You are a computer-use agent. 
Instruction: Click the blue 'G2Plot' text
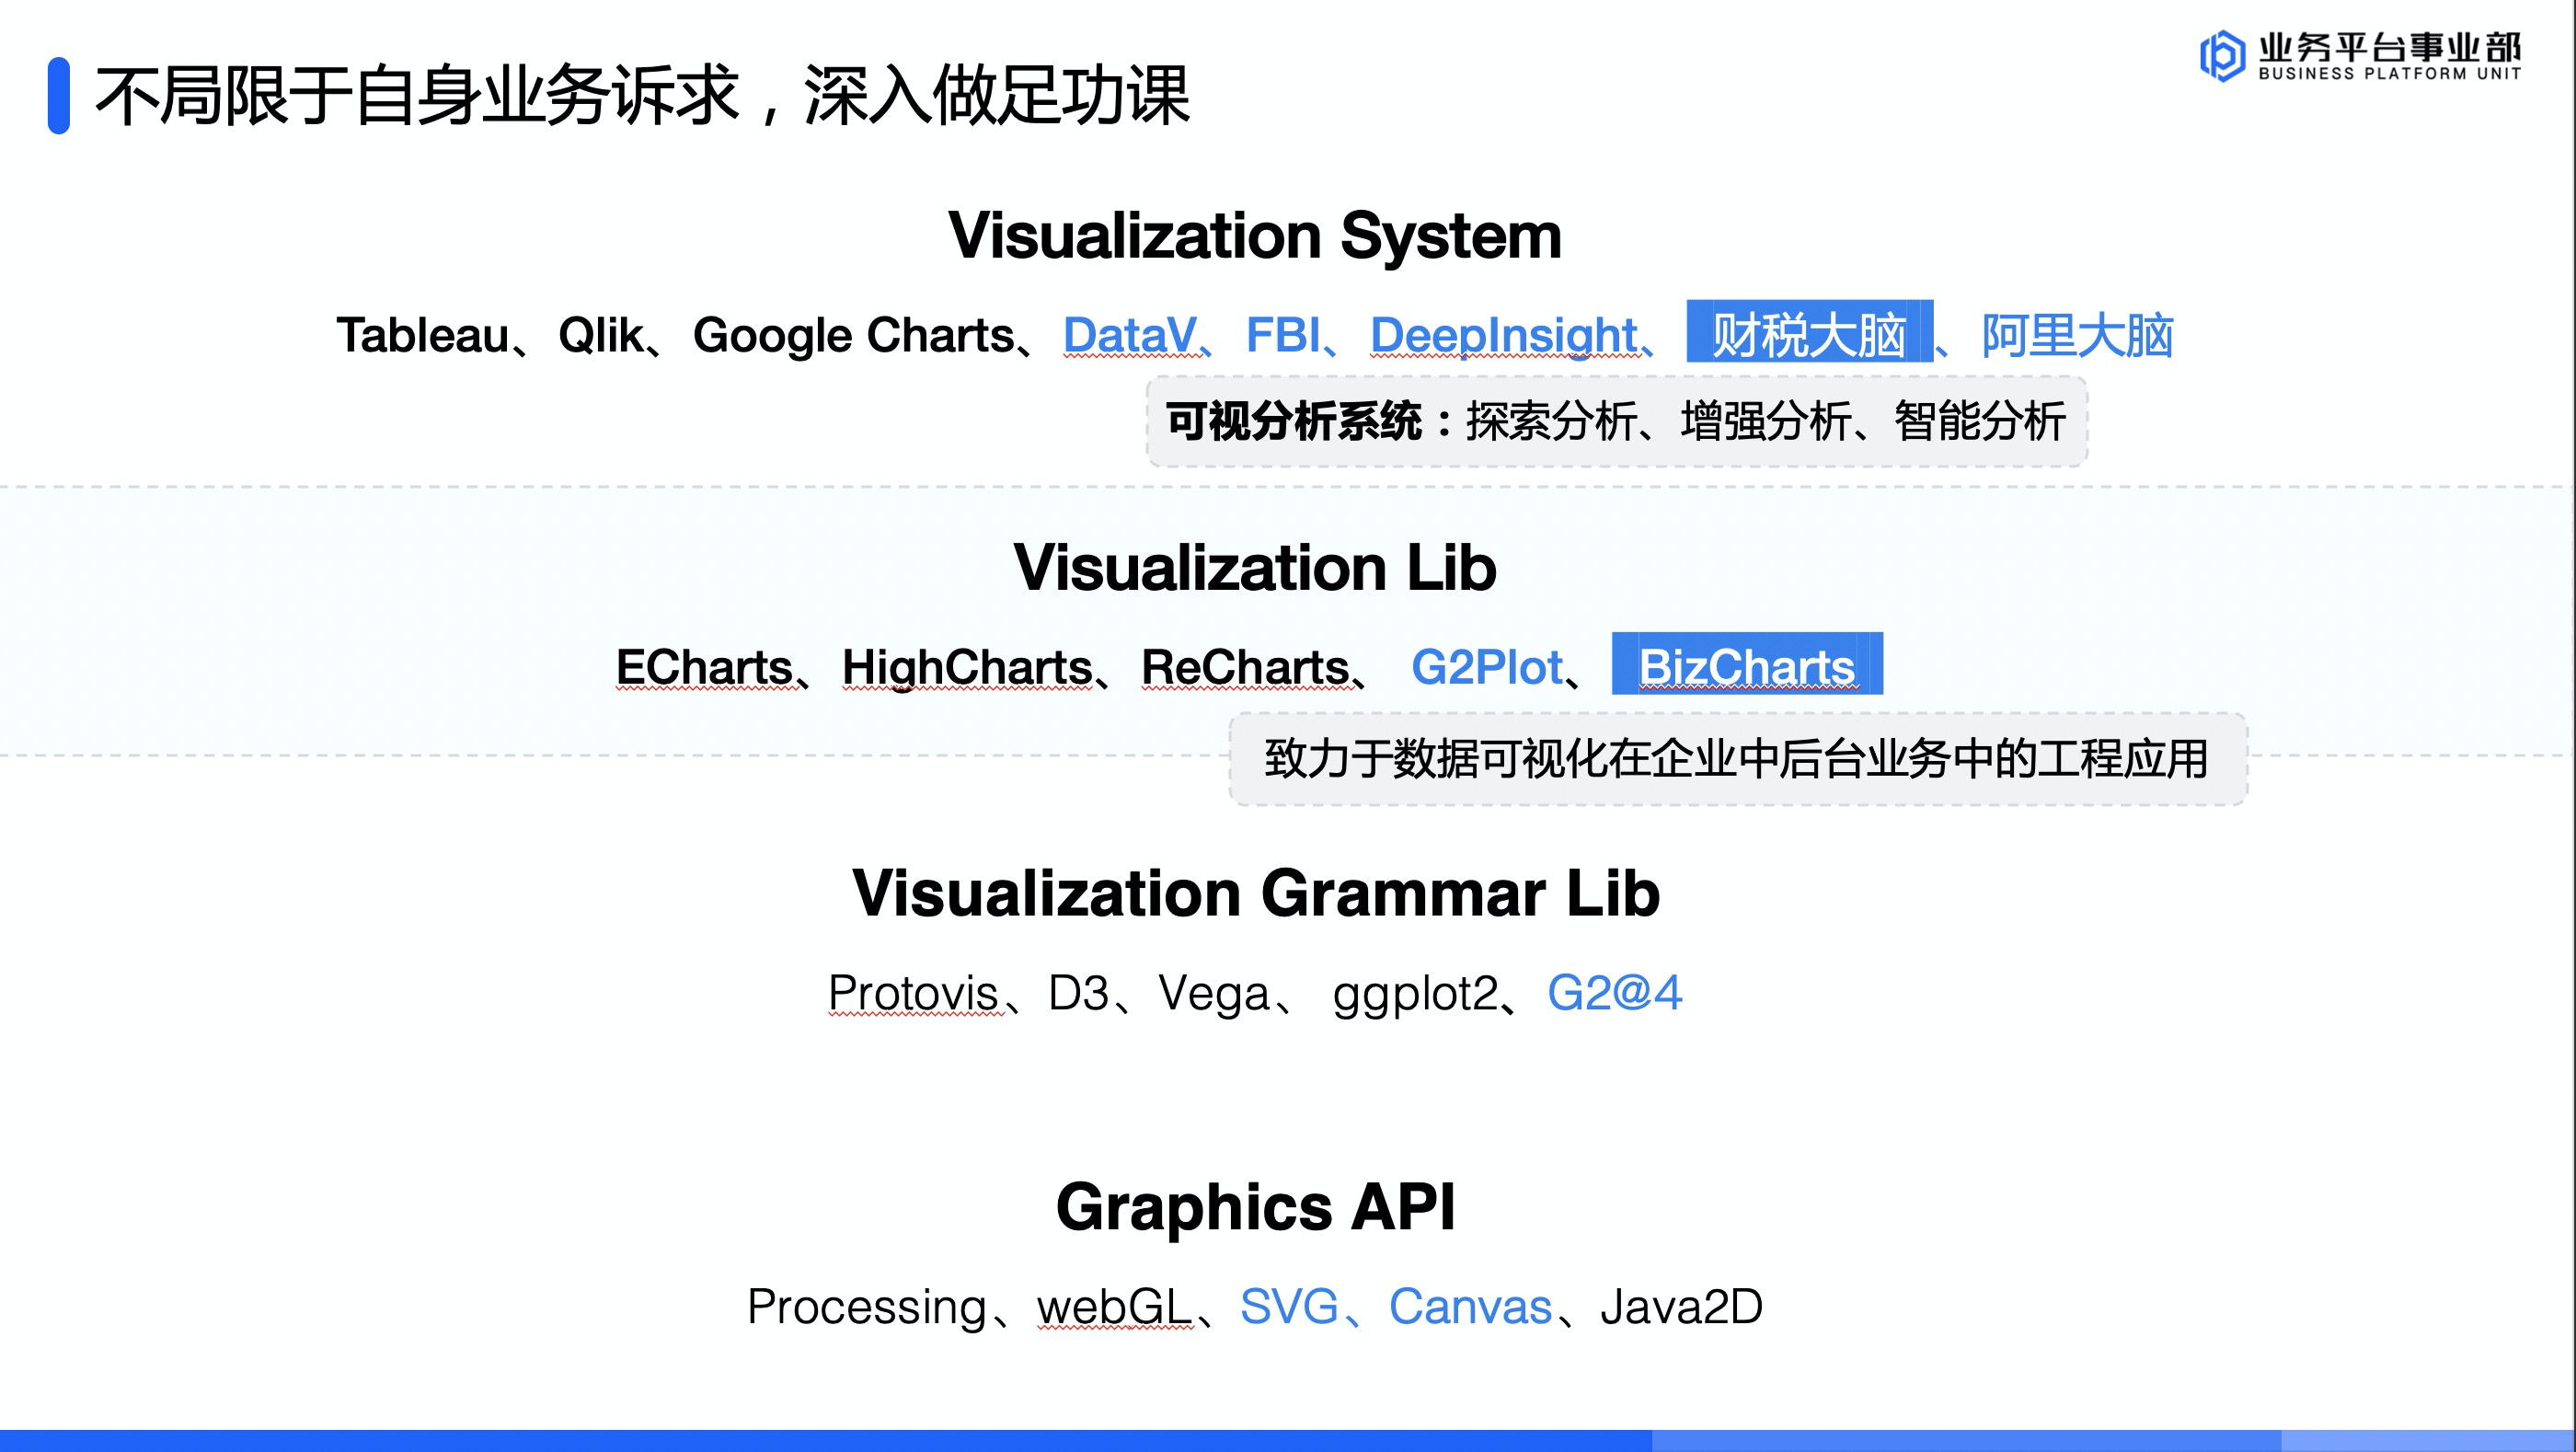pos(1486,667)
